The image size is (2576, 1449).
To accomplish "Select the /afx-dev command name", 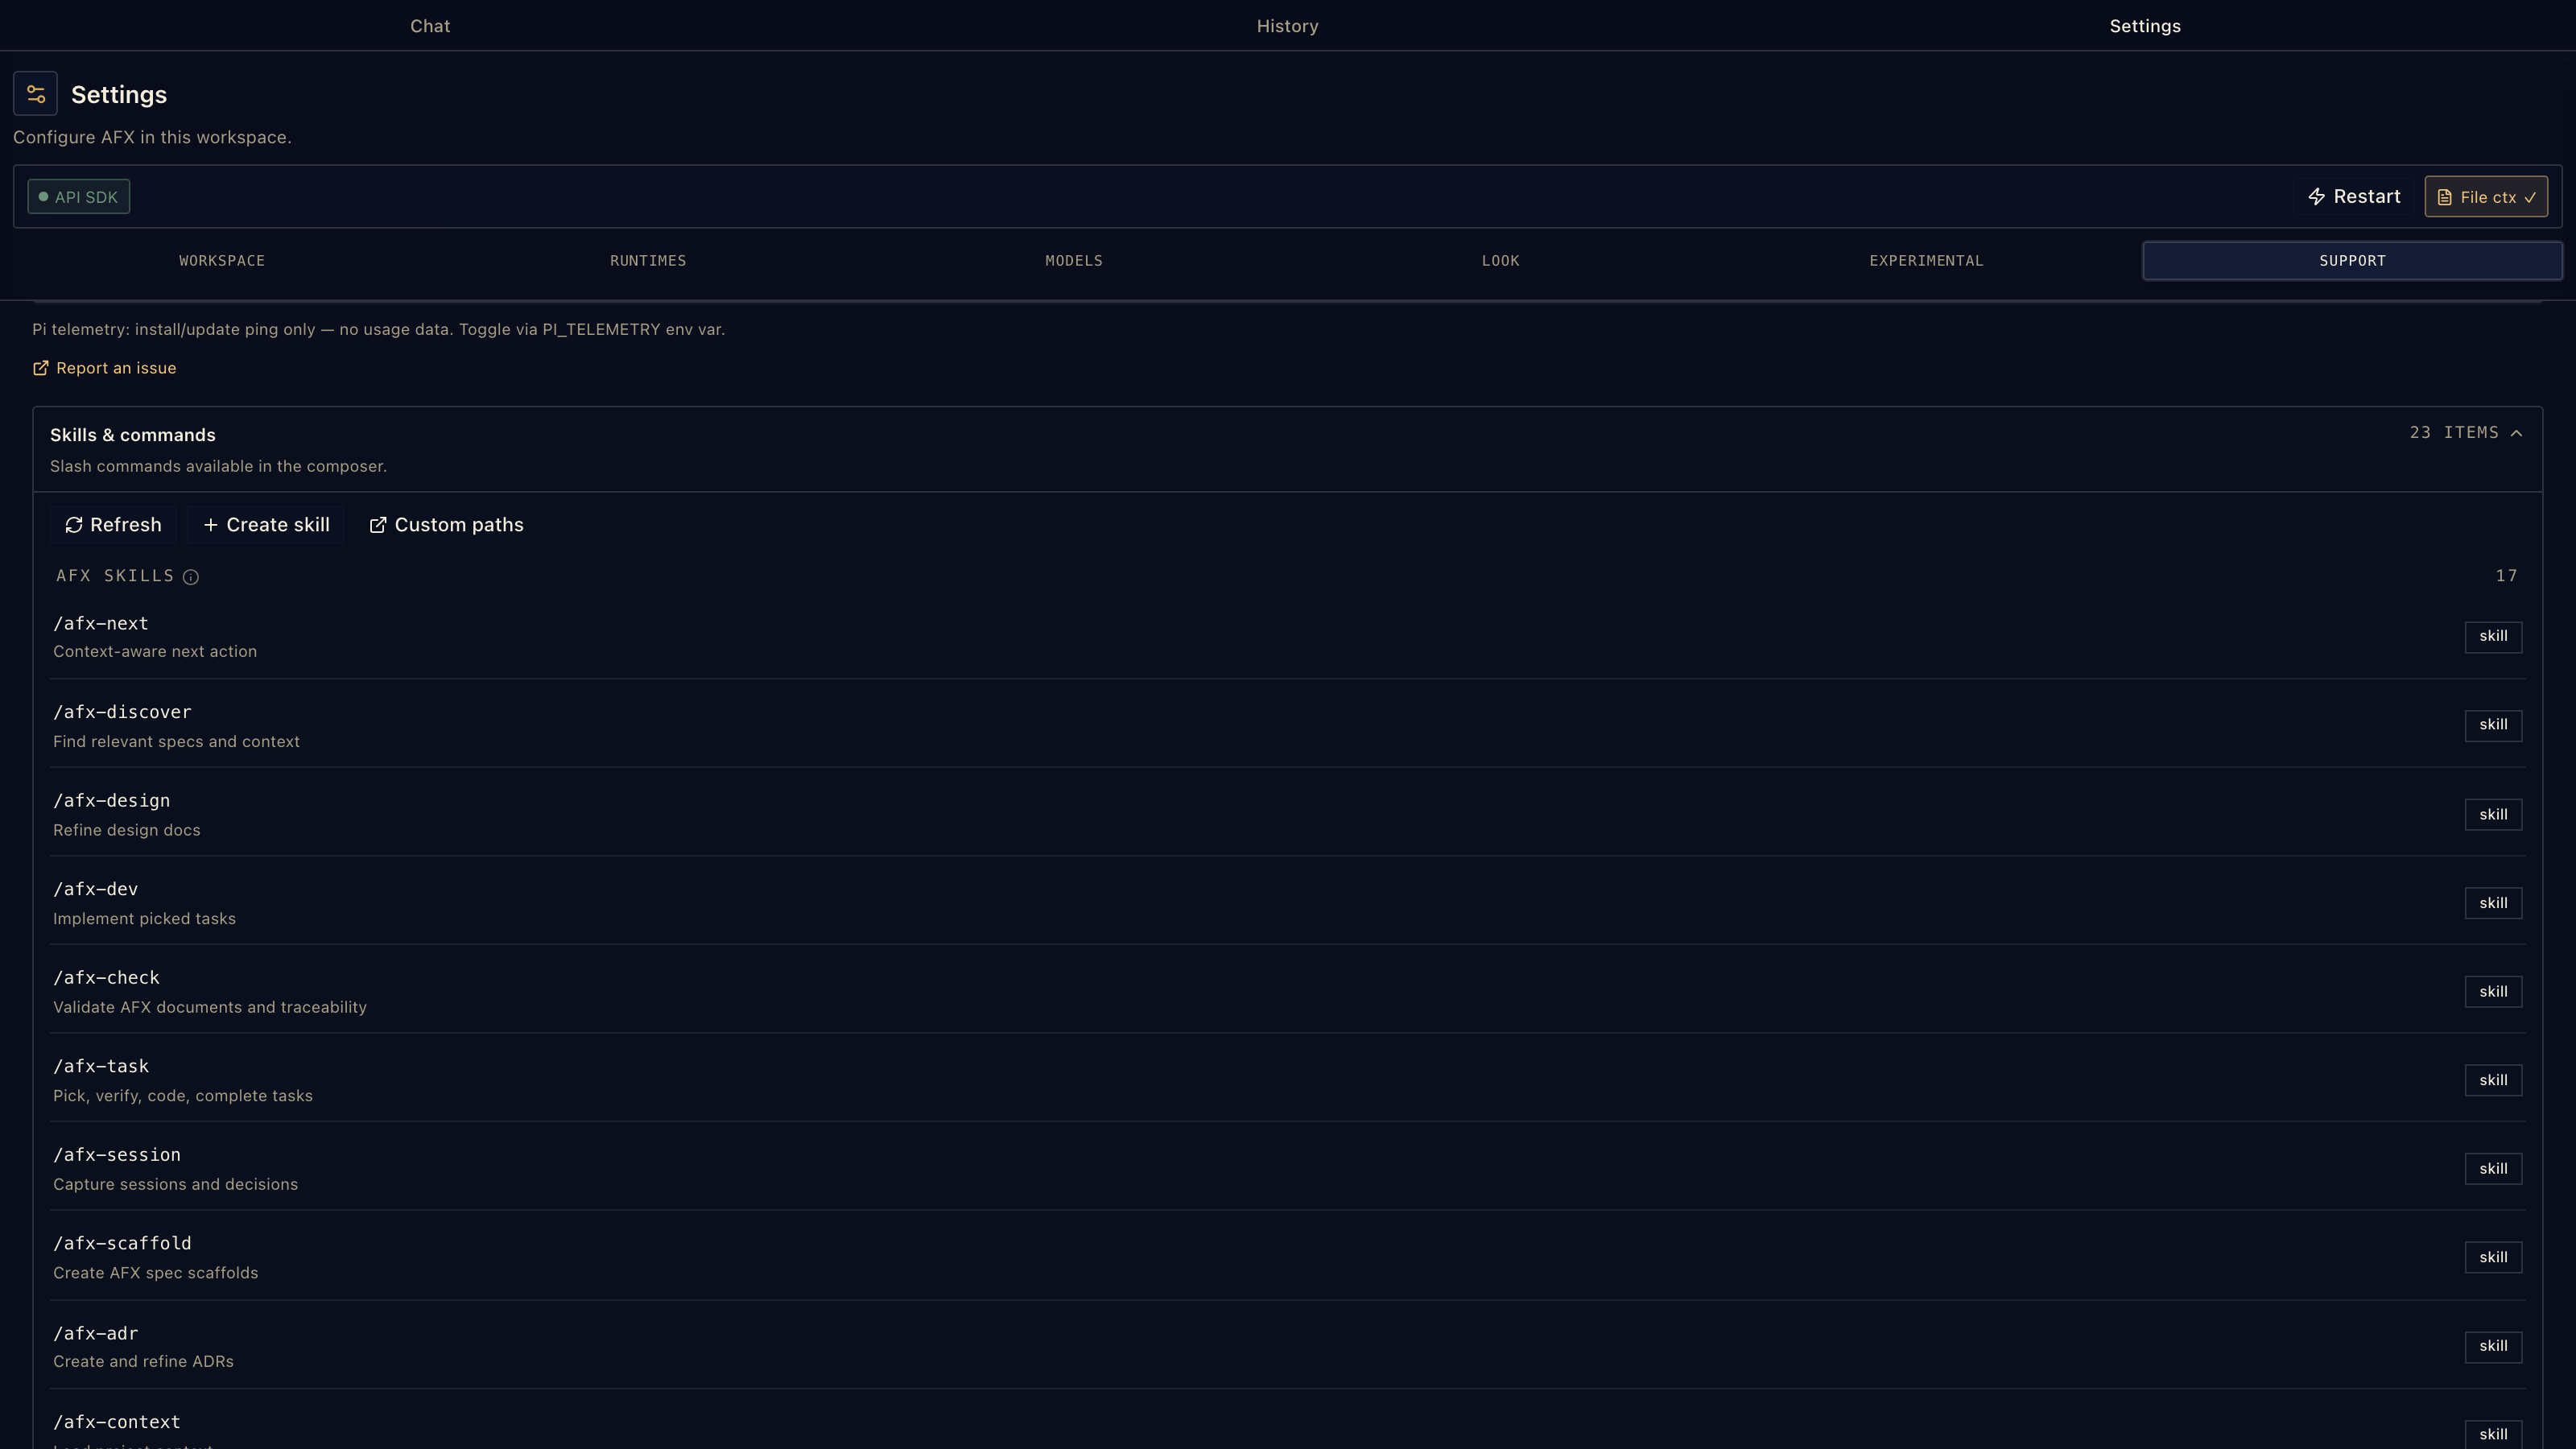I will pos(96,890).
